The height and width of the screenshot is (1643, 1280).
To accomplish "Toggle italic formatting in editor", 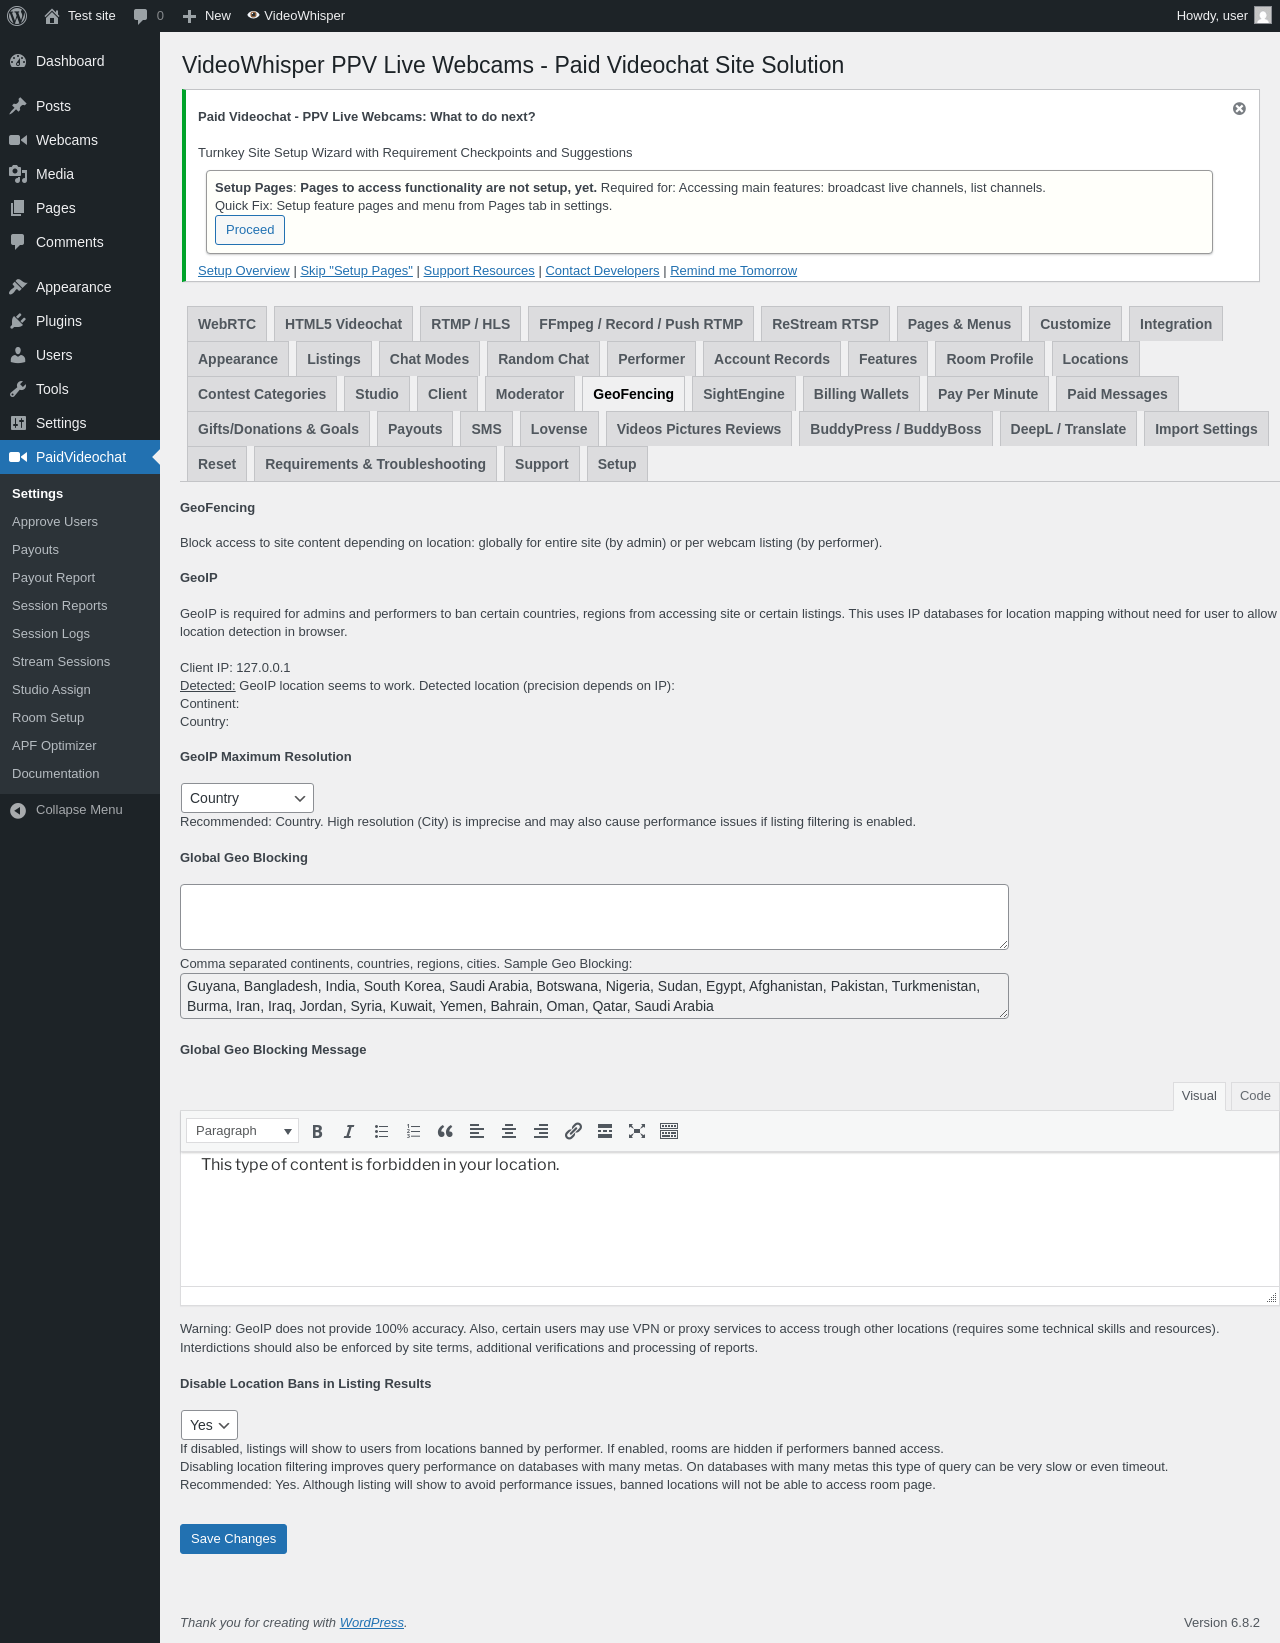I will click(349, 1131).
